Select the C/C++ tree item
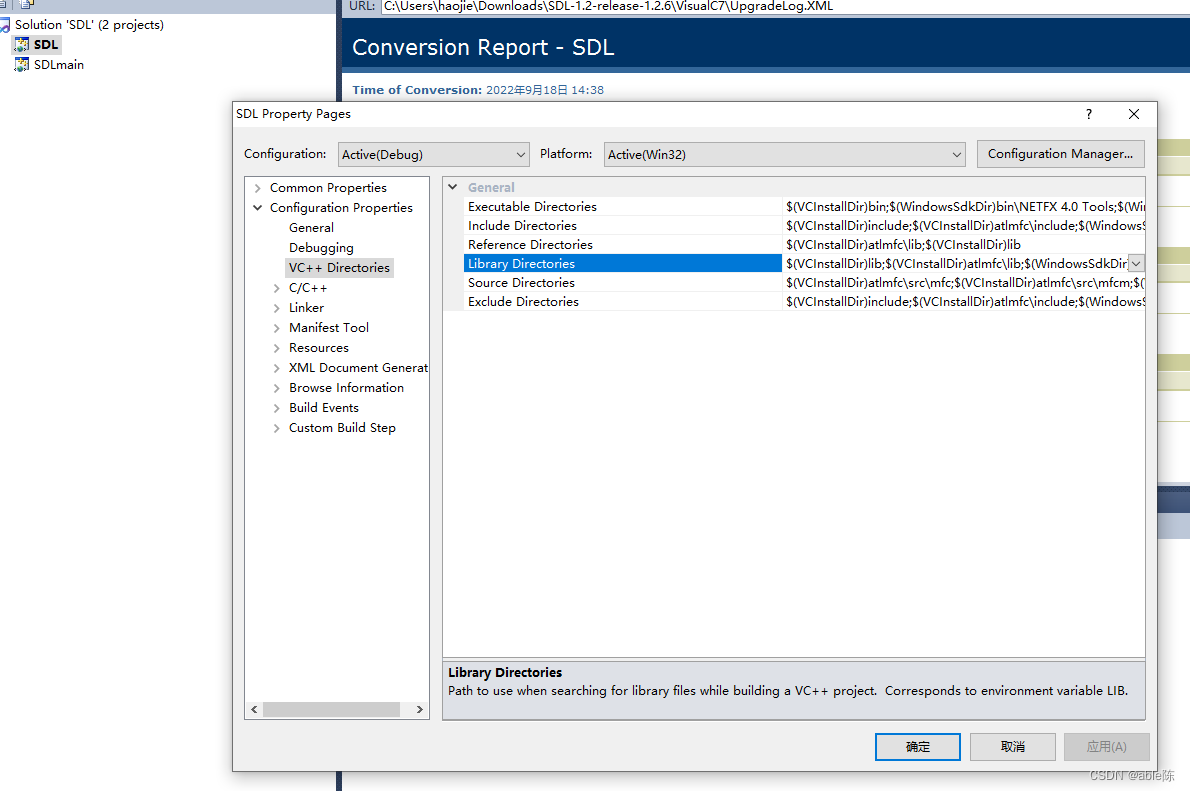 (x=307, y=288)
